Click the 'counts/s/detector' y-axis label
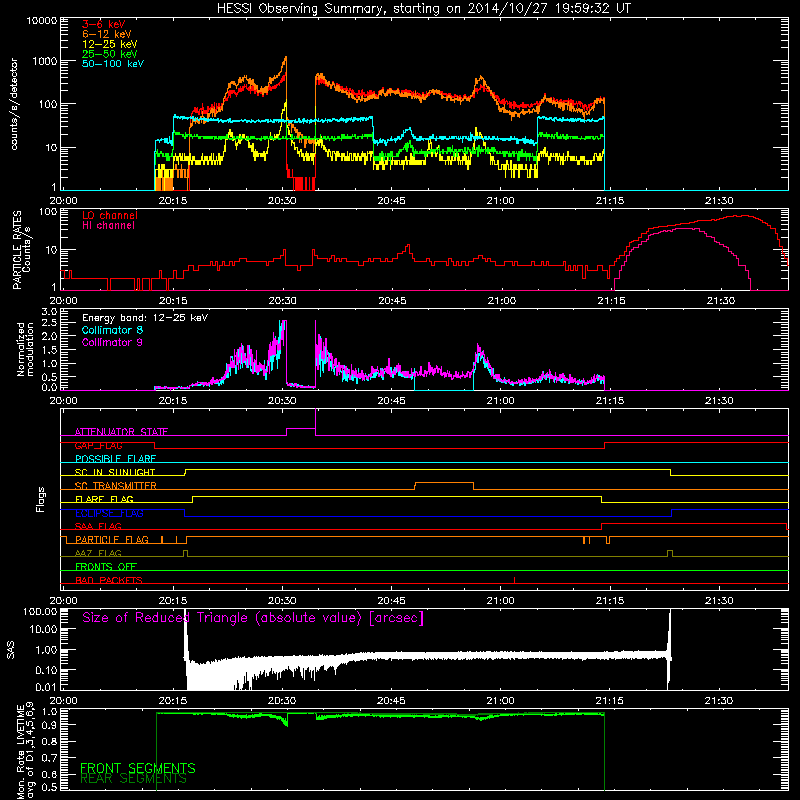 tap(14, 104)
